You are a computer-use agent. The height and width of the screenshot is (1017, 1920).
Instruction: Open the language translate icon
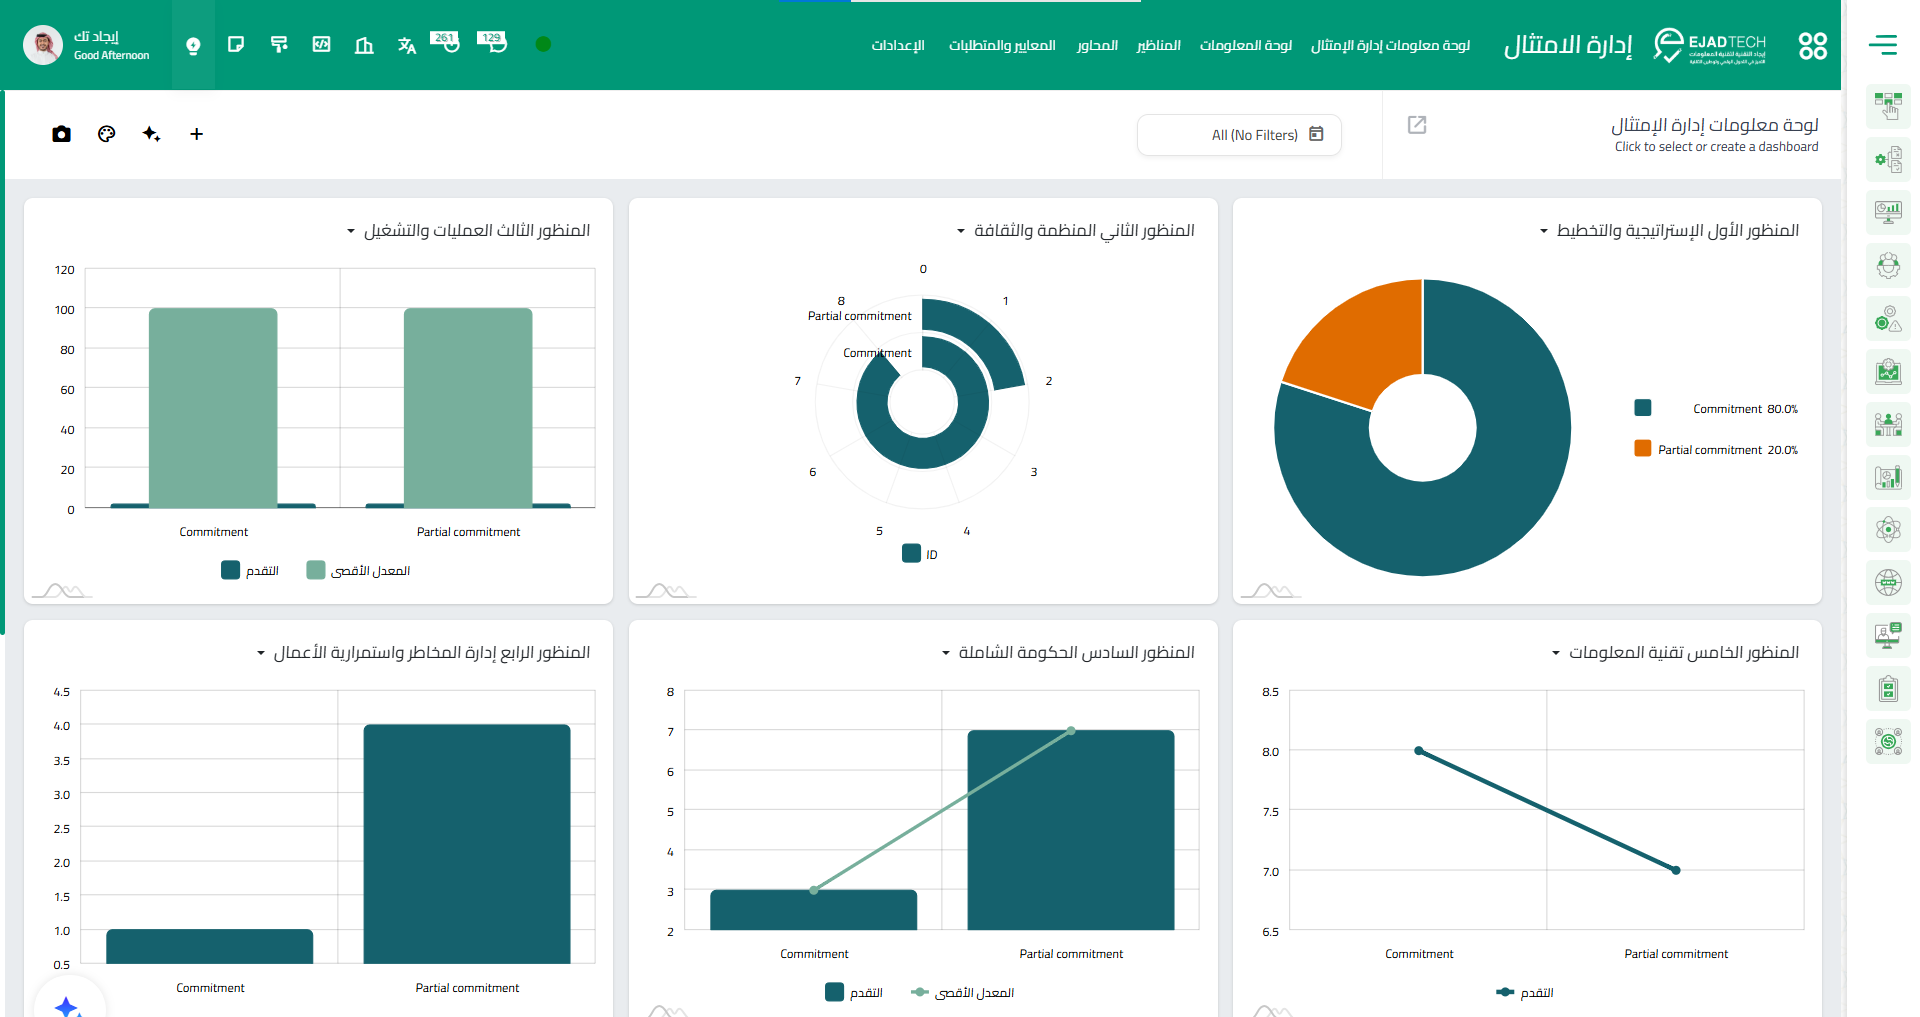[406, 45]
